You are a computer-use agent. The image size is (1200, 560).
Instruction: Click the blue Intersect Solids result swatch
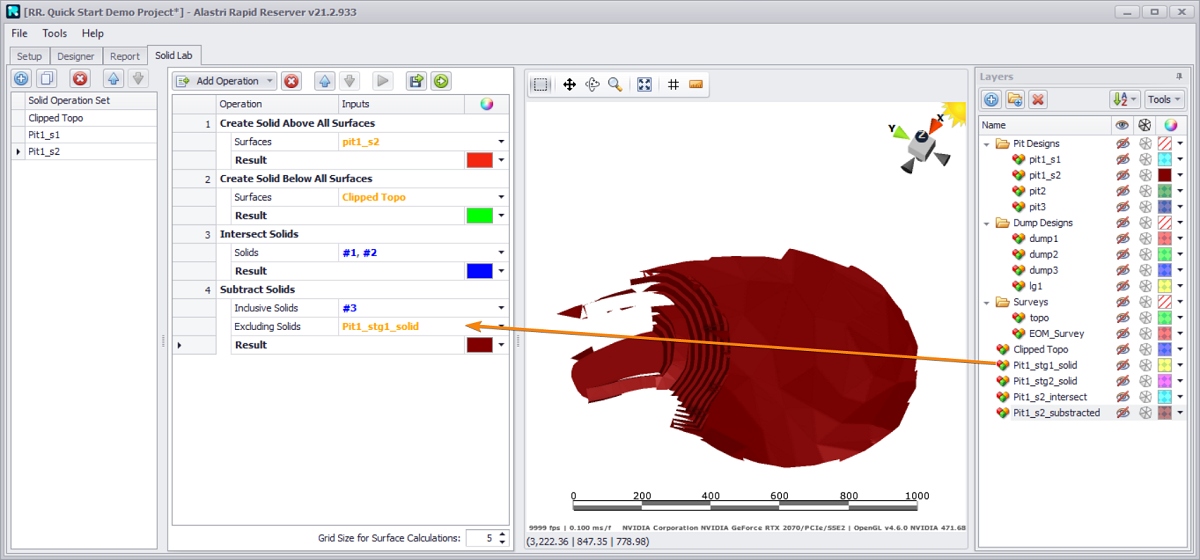pyautogui.click(x=479, y=271)
